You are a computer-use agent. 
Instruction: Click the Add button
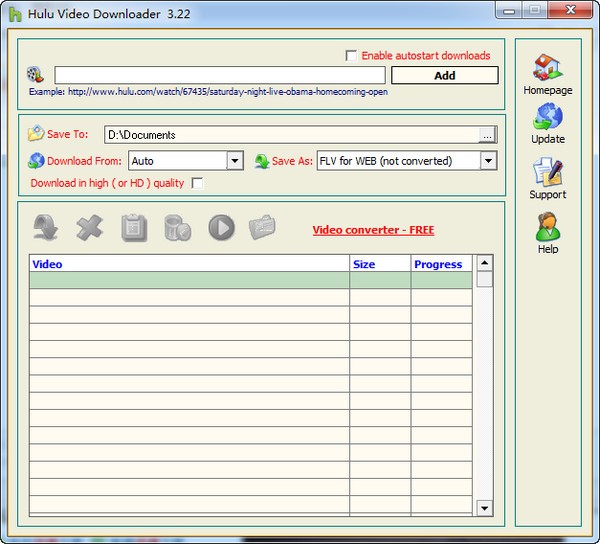pos(445,75)
